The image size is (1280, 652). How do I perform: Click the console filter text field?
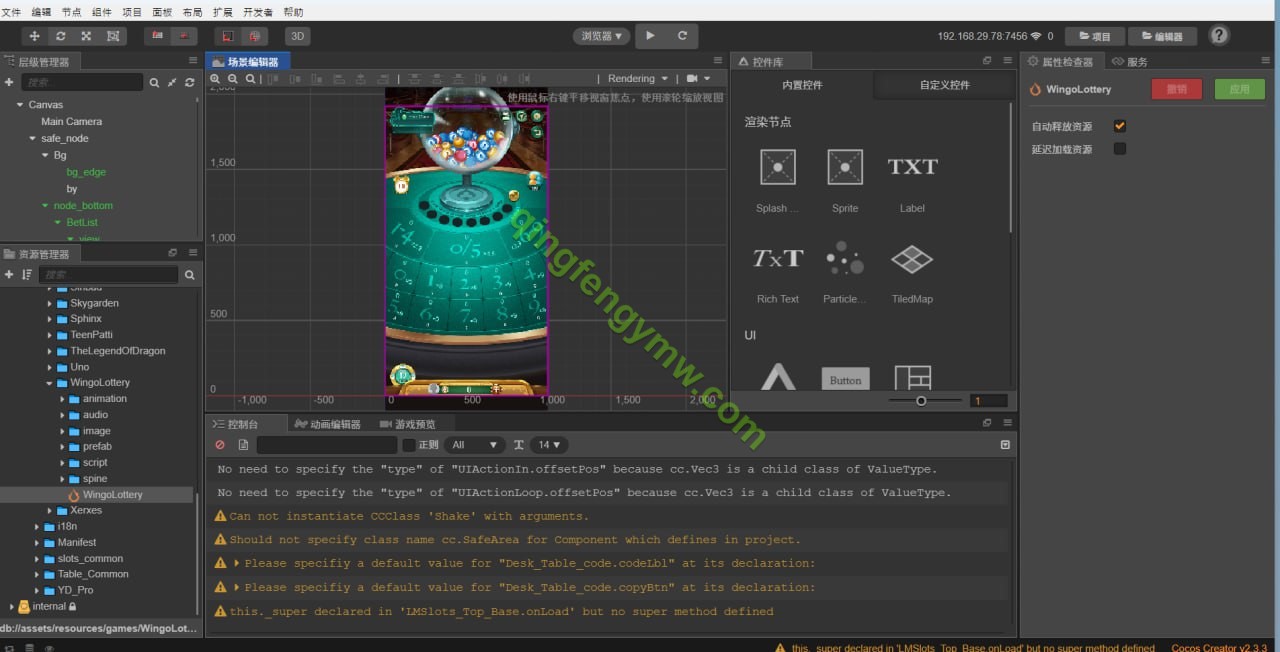pos(327,445)
